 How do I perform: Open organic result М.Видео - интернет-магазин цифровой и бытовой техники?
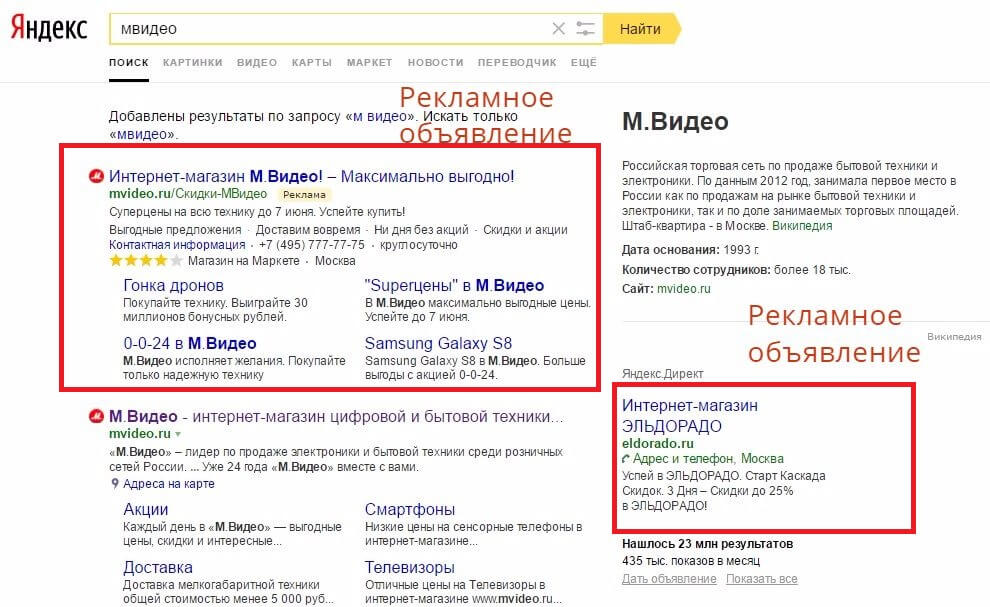[x=336, y=417]
